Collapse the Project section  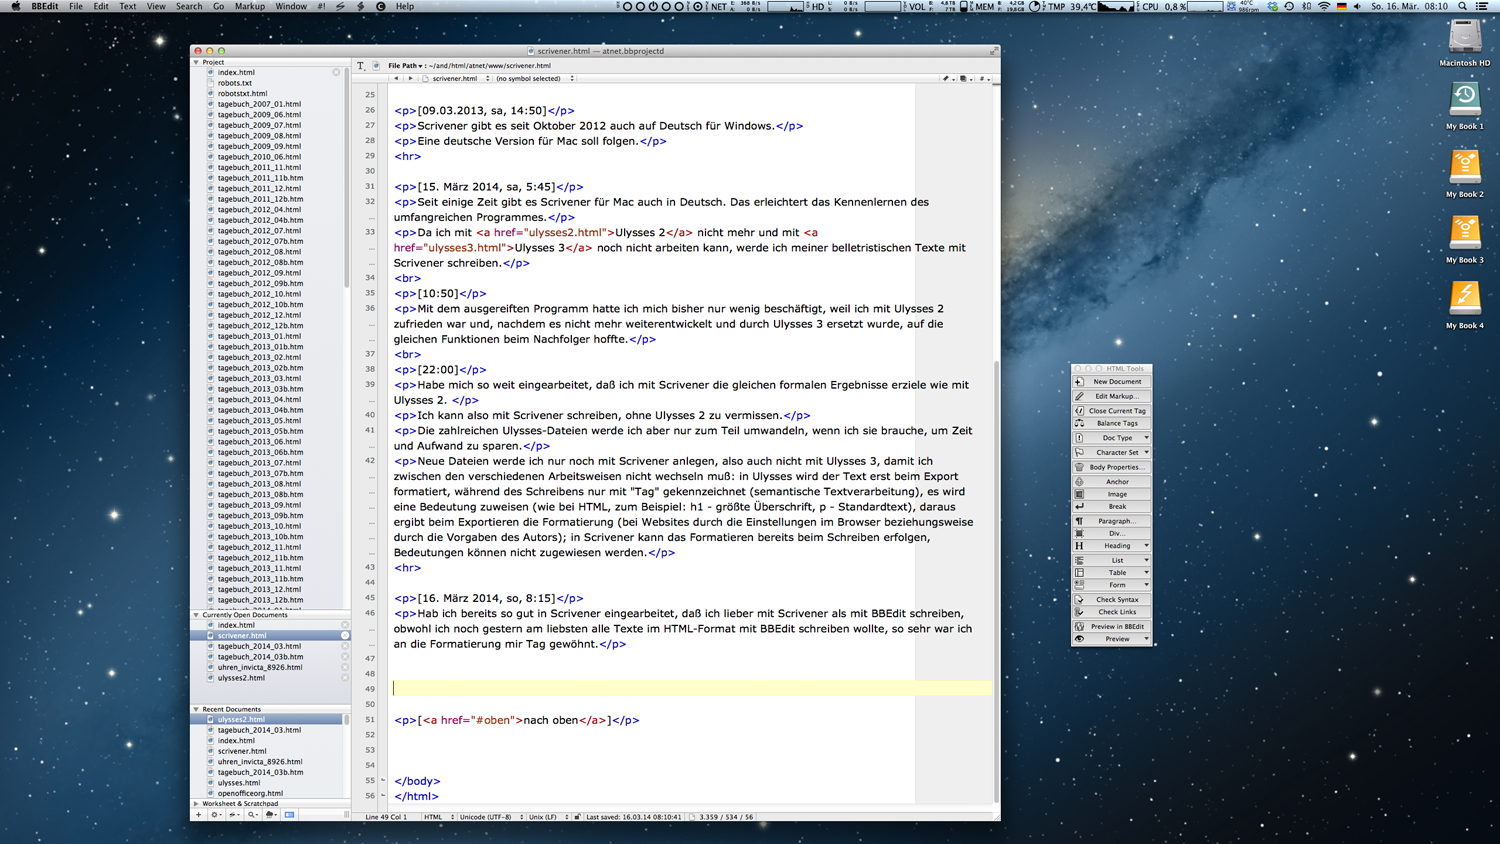[196, 62]
